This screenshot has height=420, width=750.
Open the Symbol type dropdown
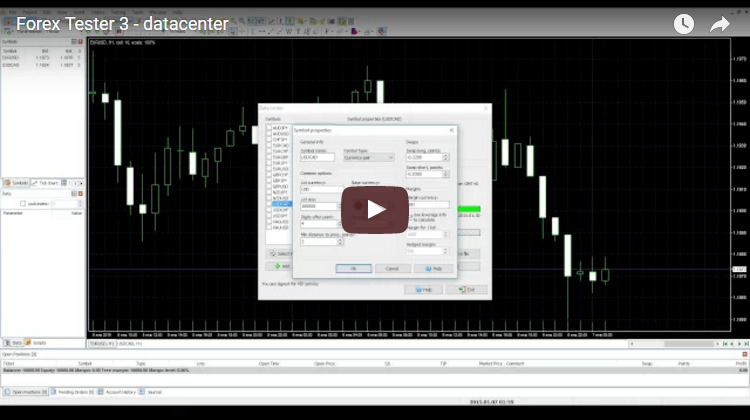[368, 157]
